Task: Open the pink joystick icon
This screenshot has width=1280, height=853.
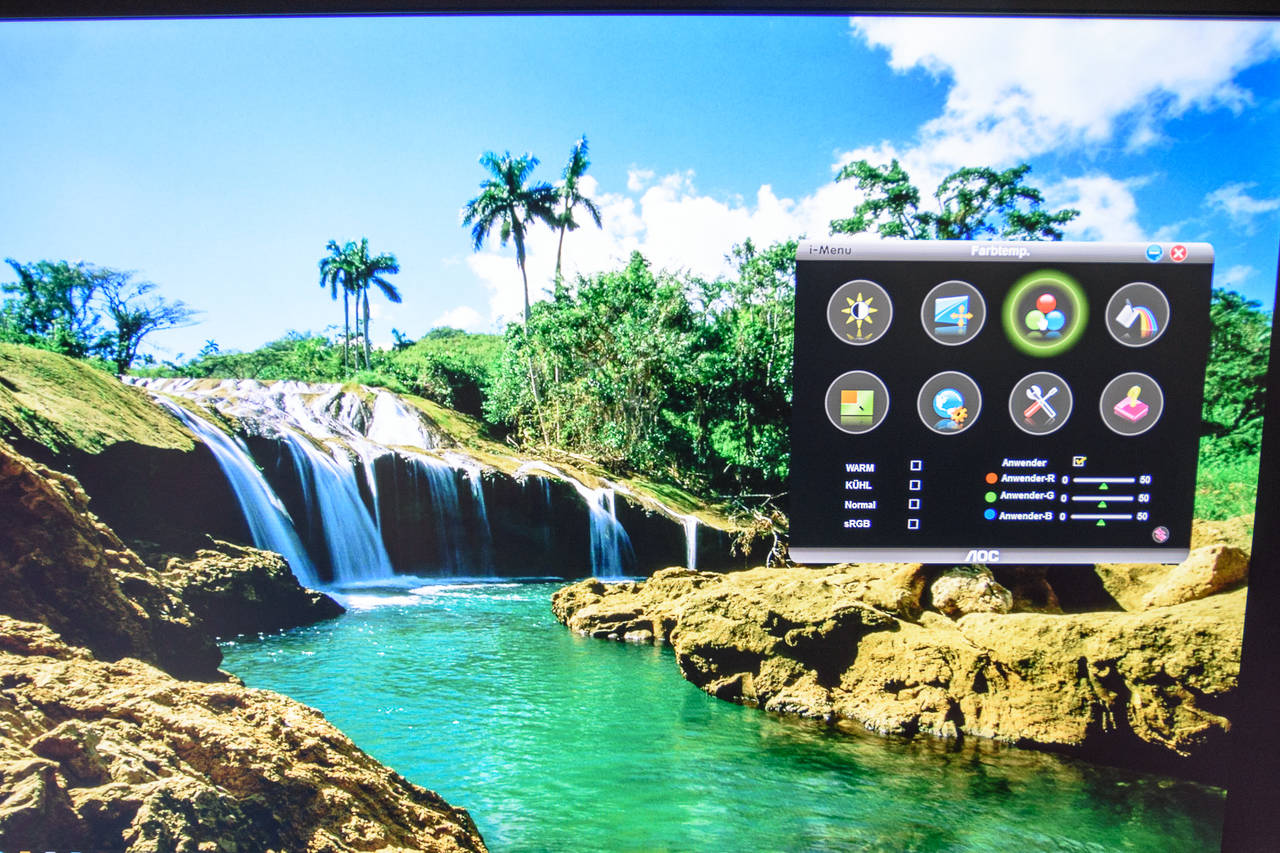Action: pyautogui.click(x=1132, y=404)
